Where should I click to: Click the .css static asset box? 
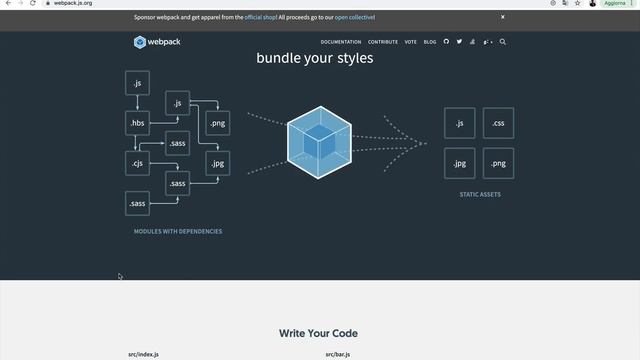point(498,123)
